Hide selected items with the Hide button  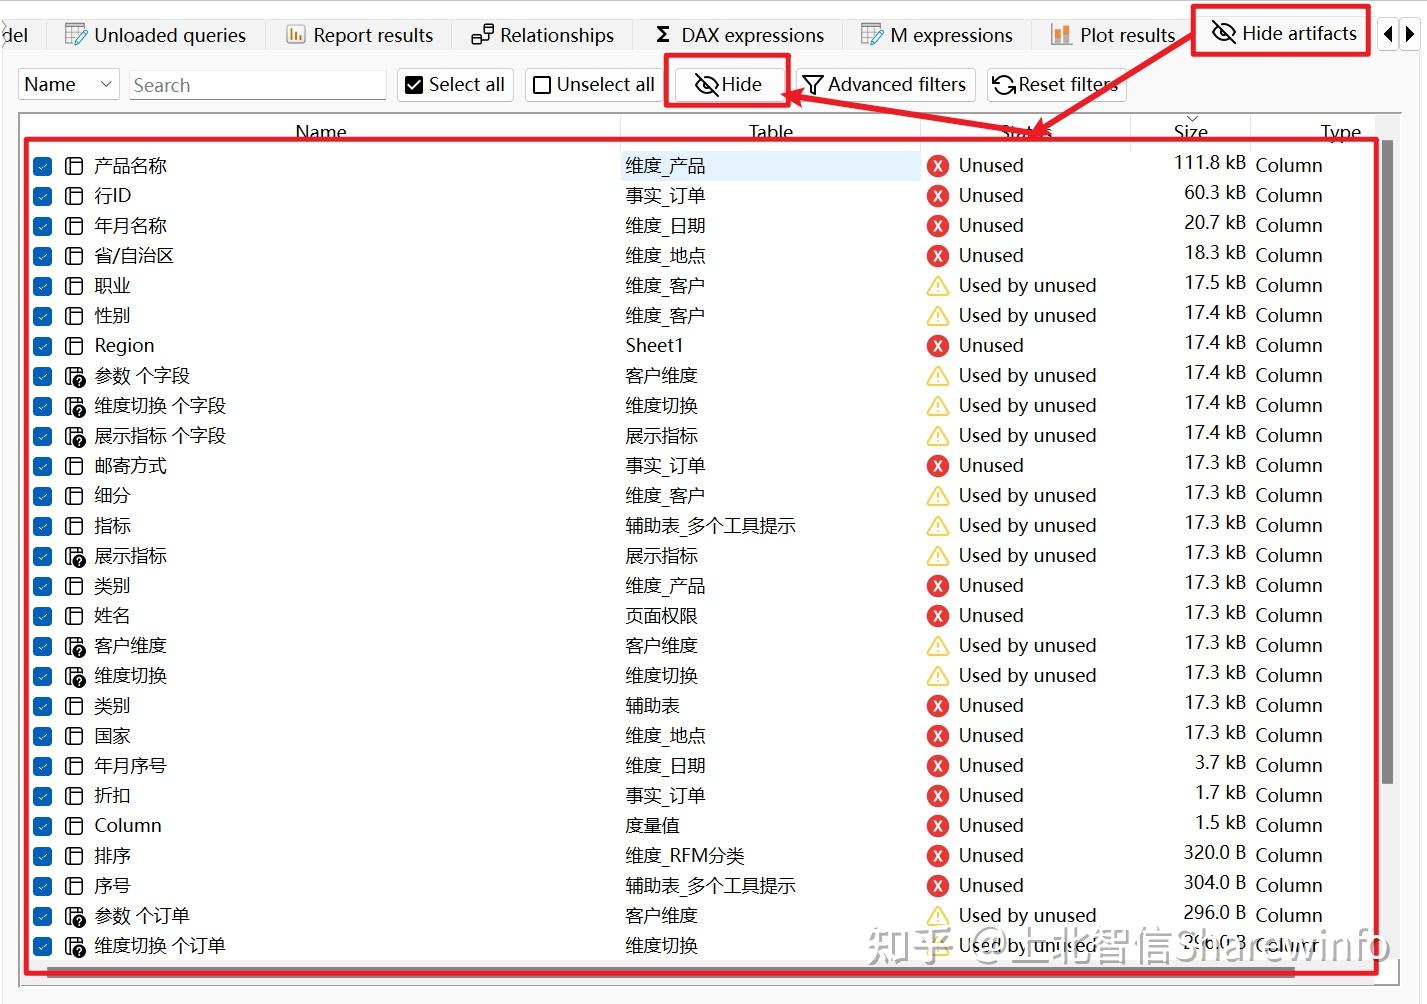click(x=727, y=85)
